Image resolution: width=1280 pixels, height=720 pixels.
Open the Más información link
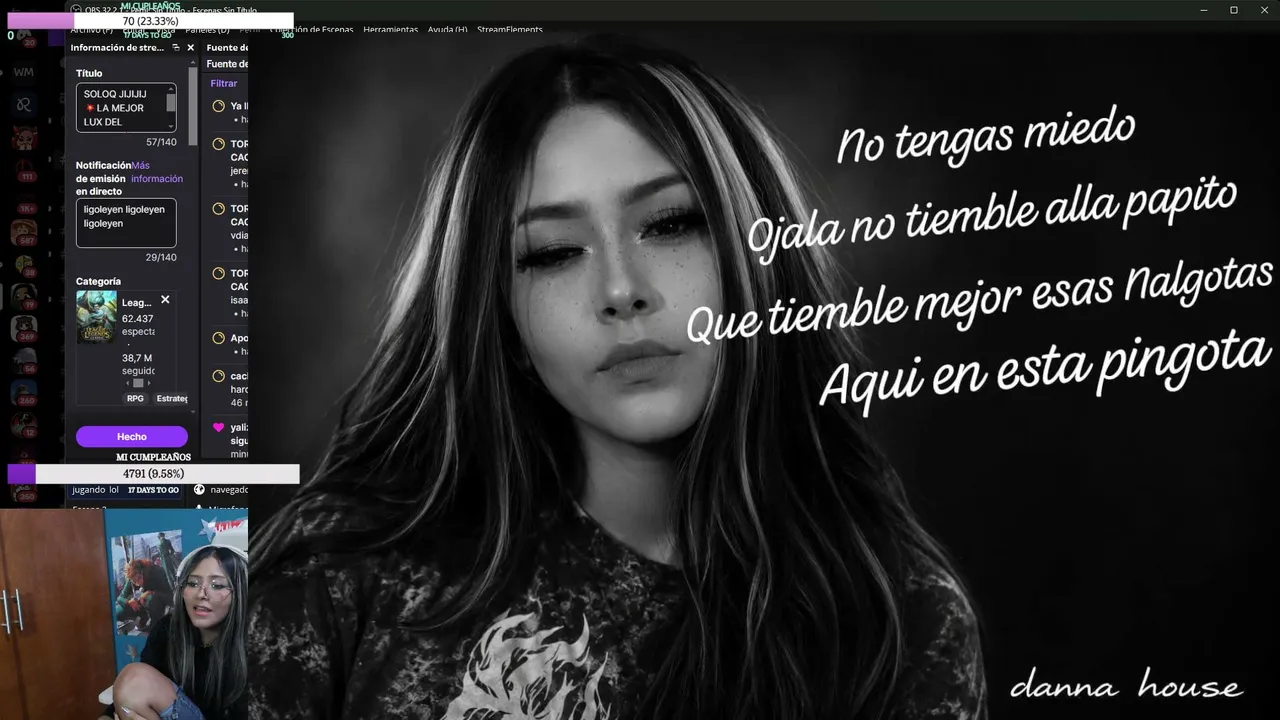coord(157,172)
